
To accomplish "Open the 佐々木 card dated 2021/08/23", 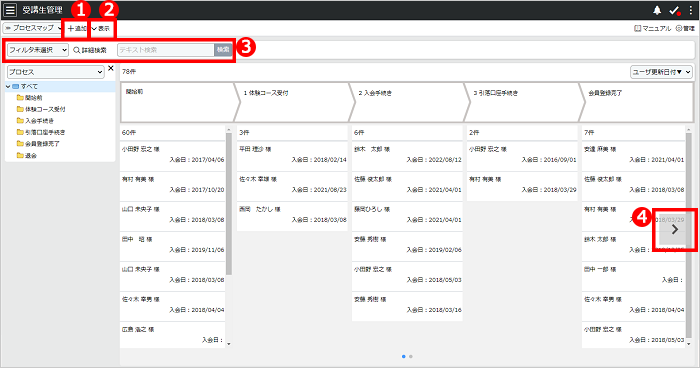I will pos(292,185).
